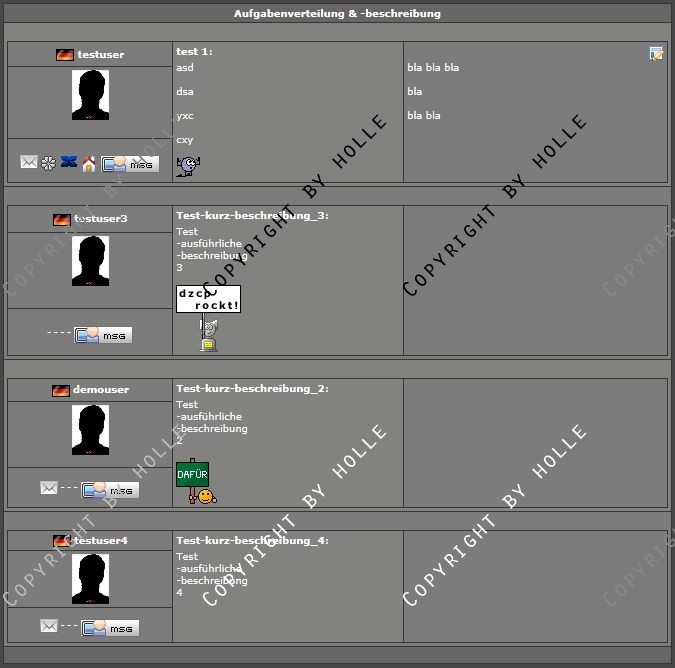This screenshot has width=675, height=668.
Task: Click the German flag next to demouser
Action: coord(61,390)
